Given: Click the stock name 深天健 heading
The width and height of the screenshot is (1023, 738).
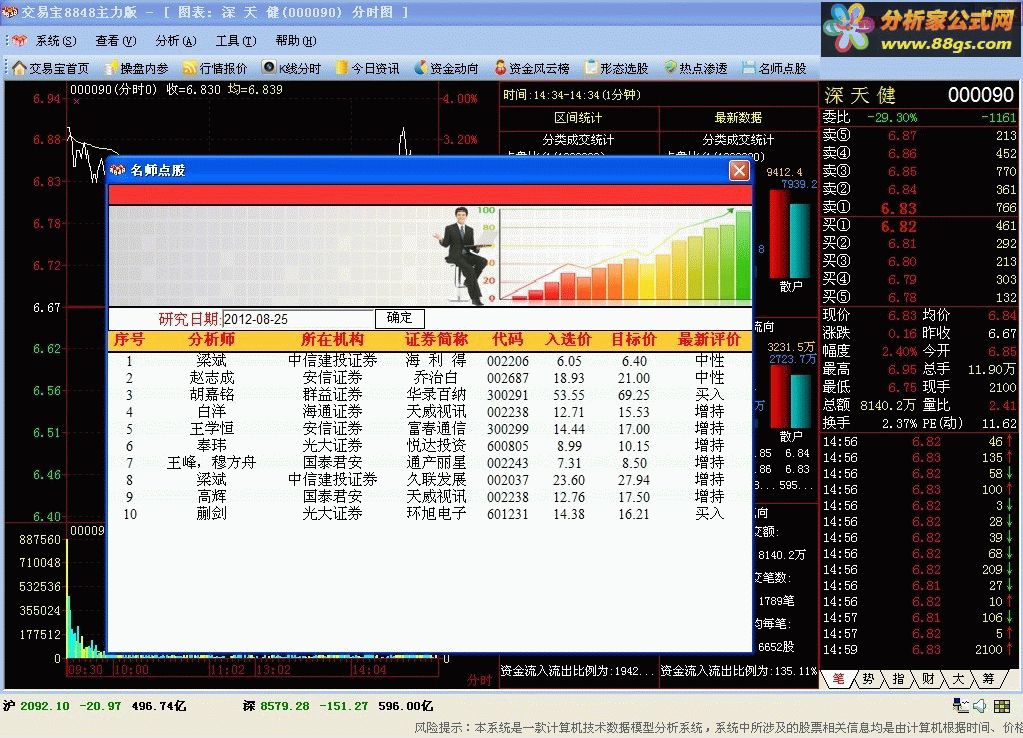Looking at the screenshot, I should 859,95.
